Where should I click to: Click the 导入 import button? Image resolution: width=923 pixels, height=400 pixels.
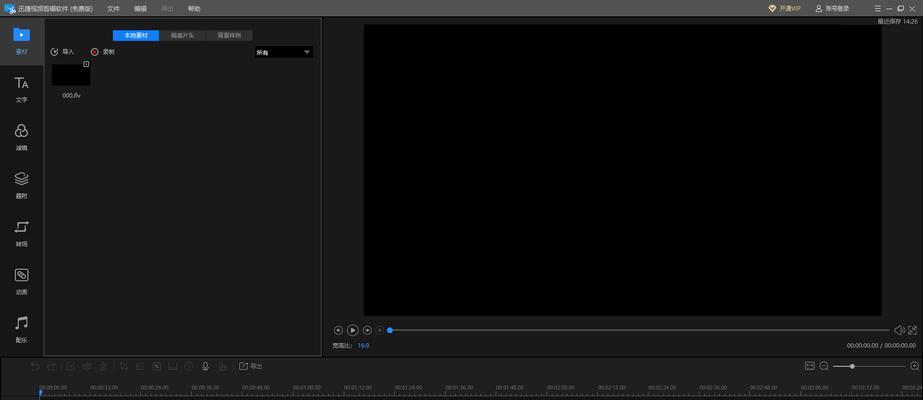[x=62, y=52]
